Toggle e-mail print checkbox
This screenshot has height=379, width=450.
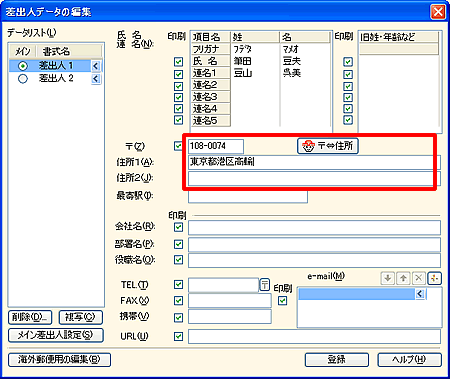283,301
